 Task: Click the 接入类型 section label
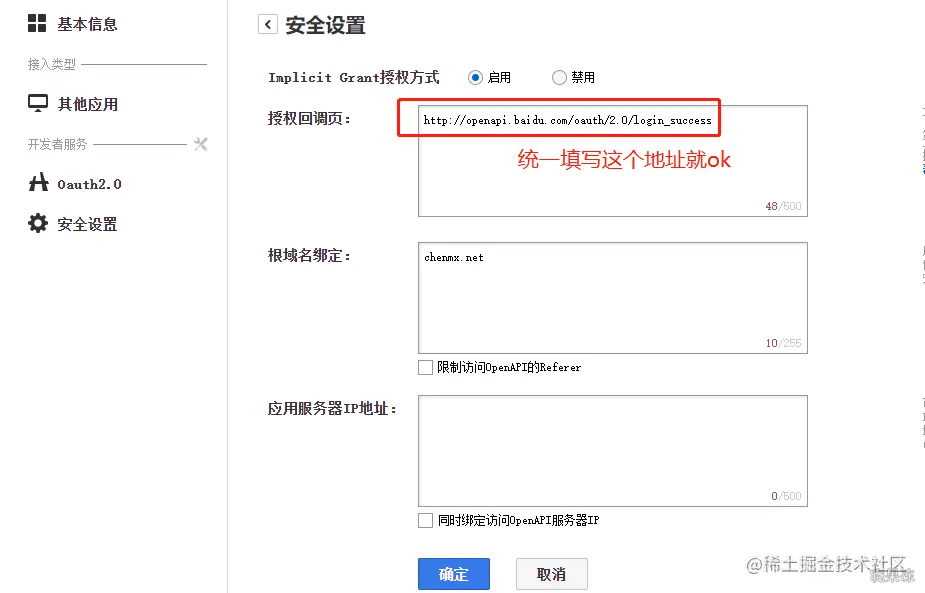click(x=51, y=64)
